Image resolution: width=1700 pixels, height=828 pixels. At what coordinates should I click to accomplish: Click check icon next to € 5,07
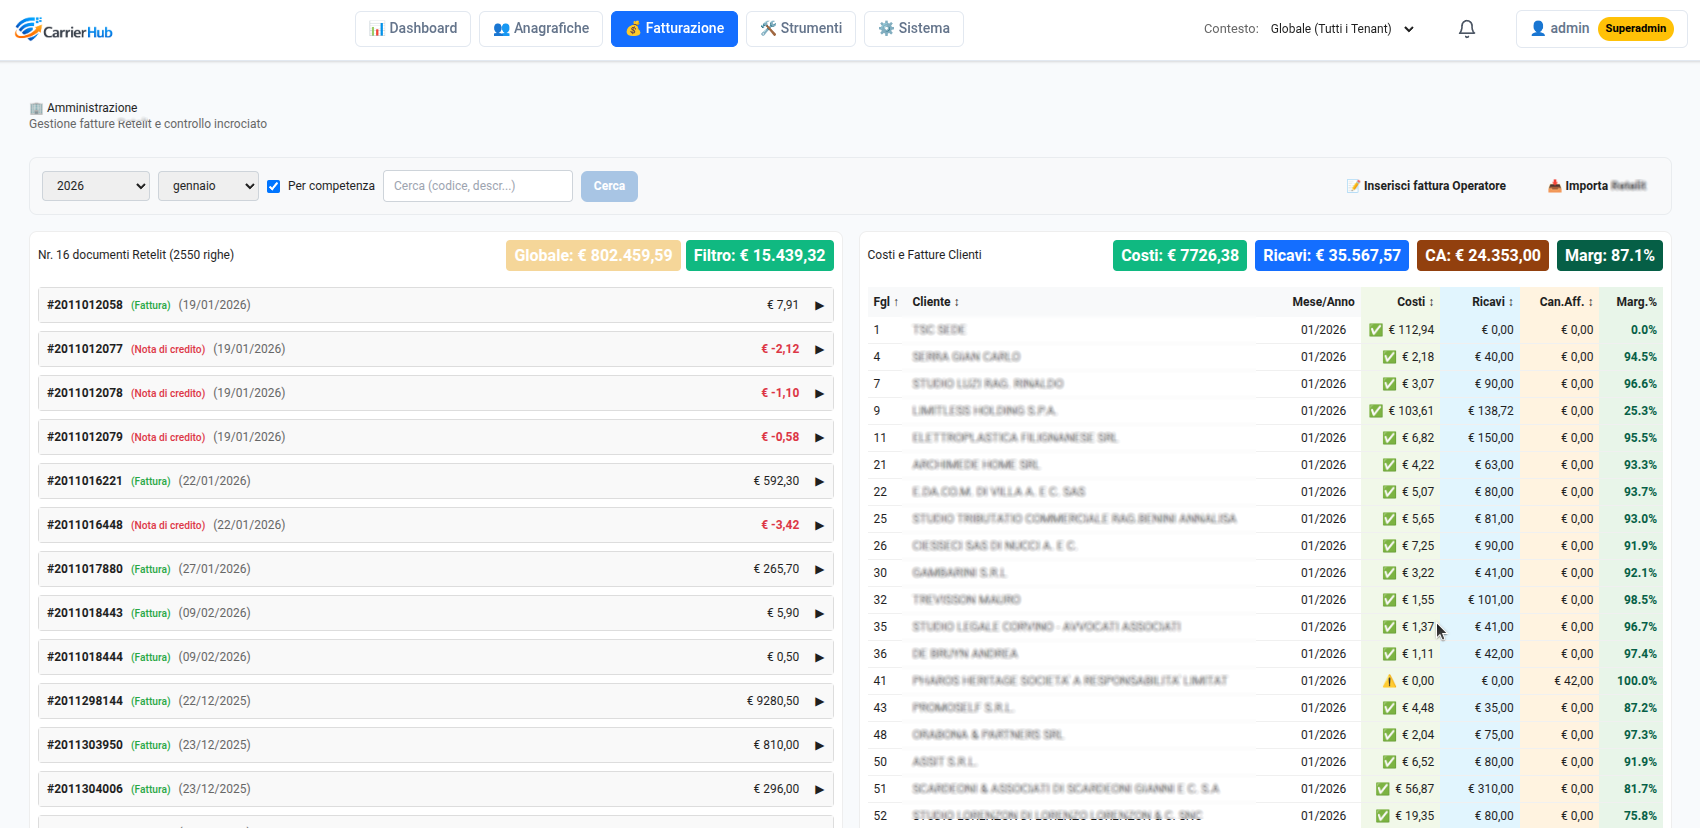coord(1389,492)
